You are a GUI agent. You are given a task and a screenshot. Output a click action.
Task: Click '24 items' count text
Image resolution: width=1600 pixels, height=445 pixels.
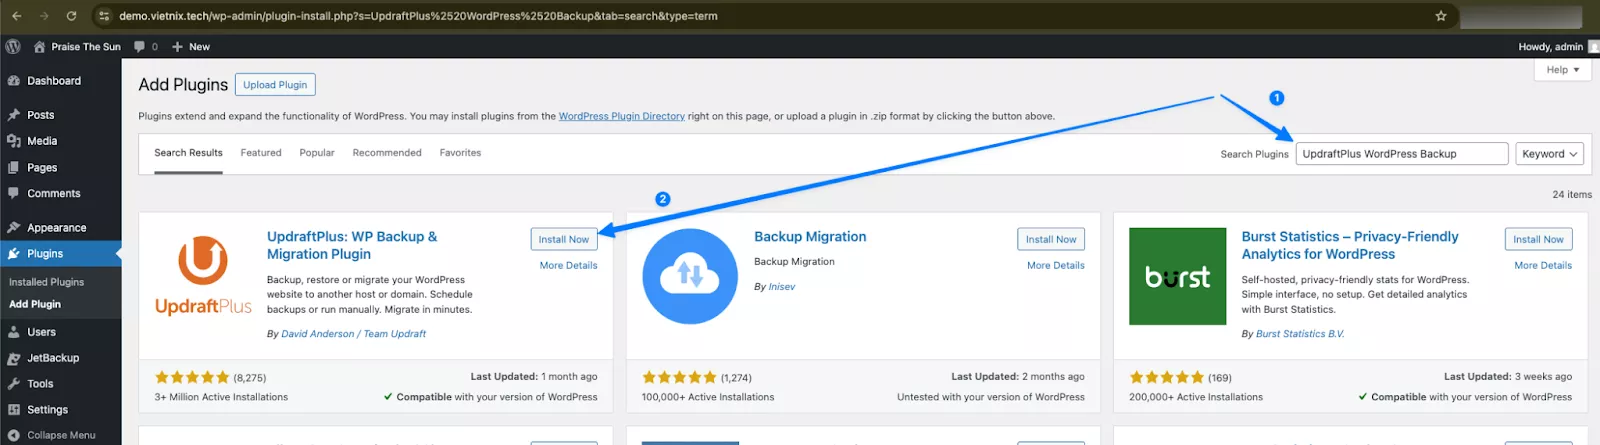click(x=1571, y=194)
